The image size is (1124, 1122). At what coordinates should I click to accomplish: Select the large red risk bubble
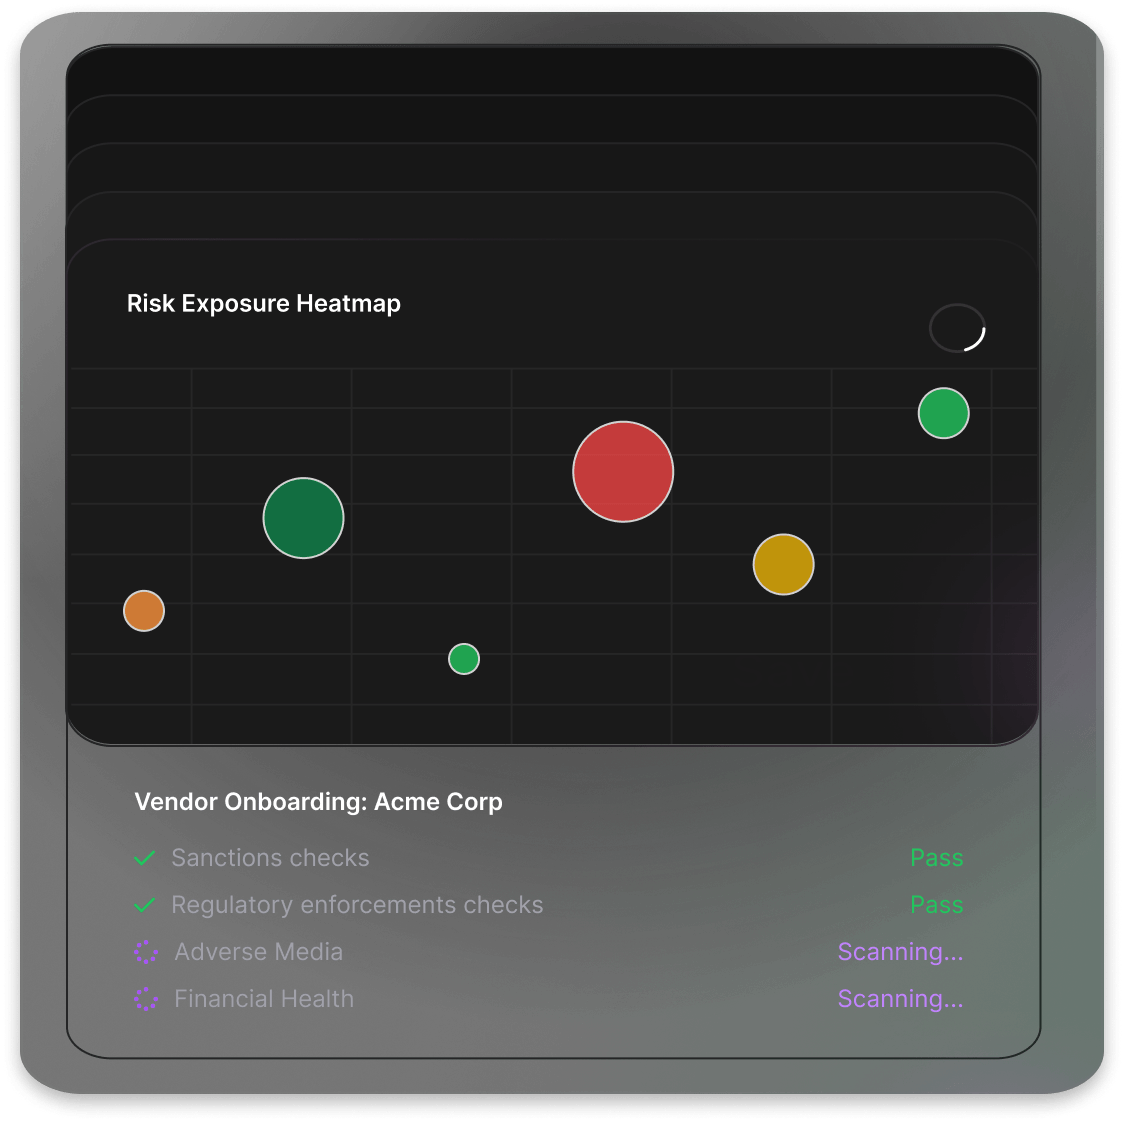point(623,470)
